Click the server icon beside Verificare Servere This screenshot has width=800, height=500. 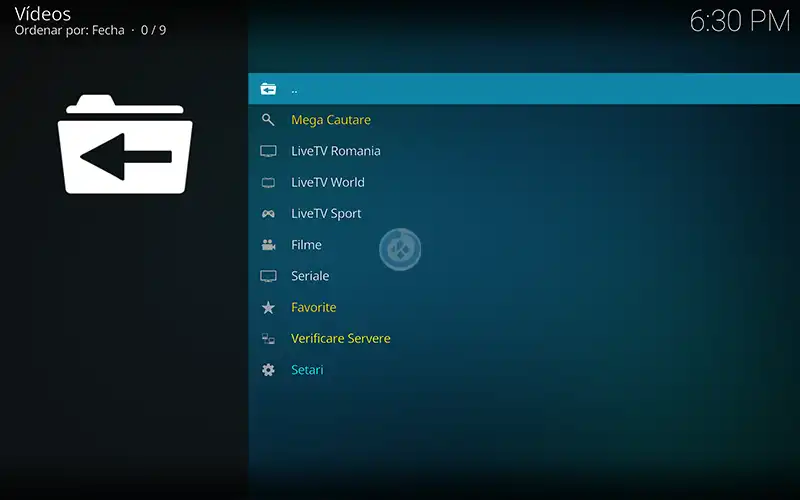(x=268, y=339)
